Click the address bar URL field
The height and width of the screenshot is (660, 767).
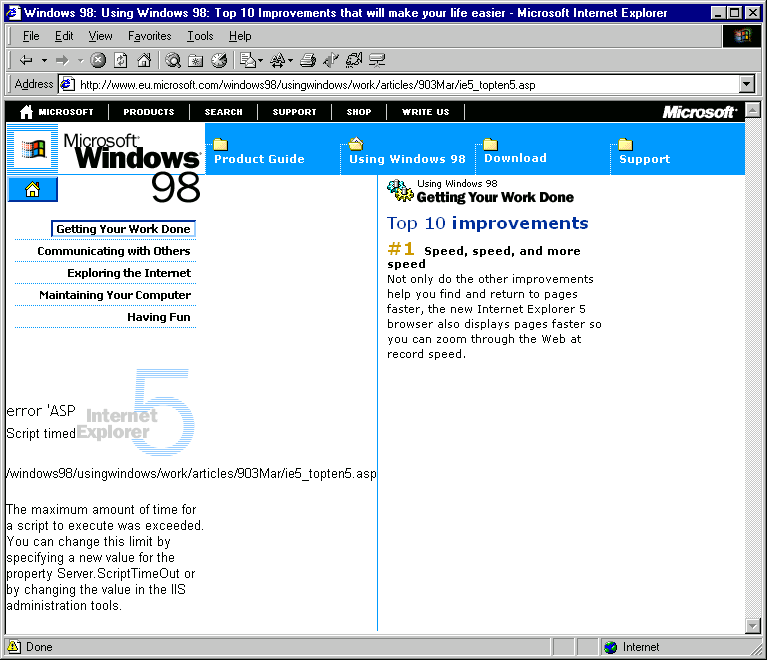coord(399,85)
